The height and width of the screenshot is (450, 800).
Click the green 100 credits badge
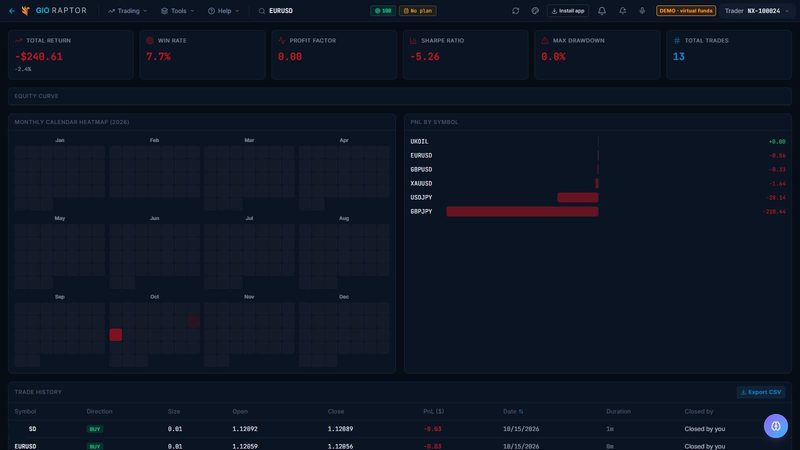click(383, 11)
